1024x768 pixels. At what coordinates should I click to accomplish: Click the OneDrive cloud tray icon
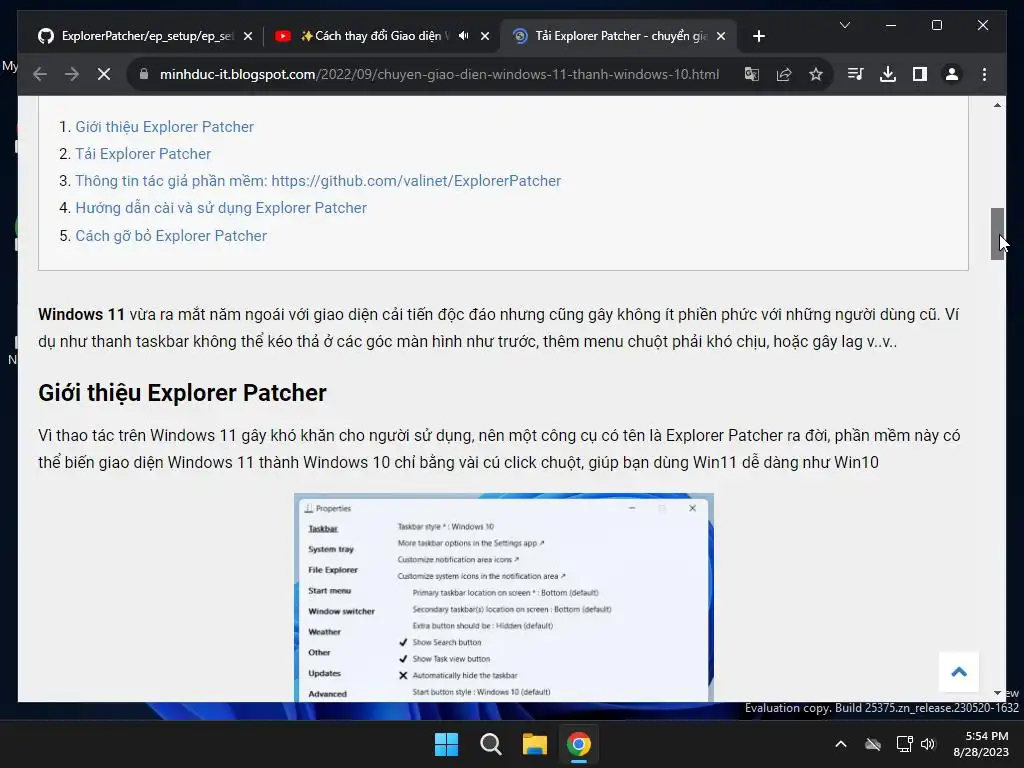[872, 744]
